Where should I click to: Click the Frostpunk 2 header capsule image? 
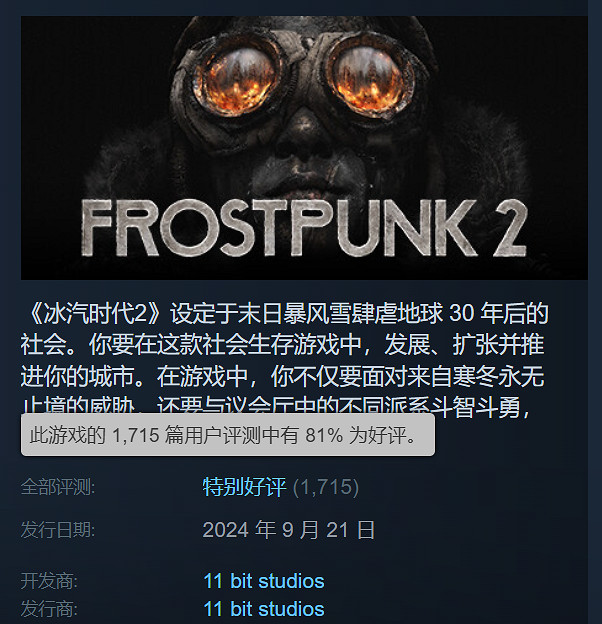304,148
